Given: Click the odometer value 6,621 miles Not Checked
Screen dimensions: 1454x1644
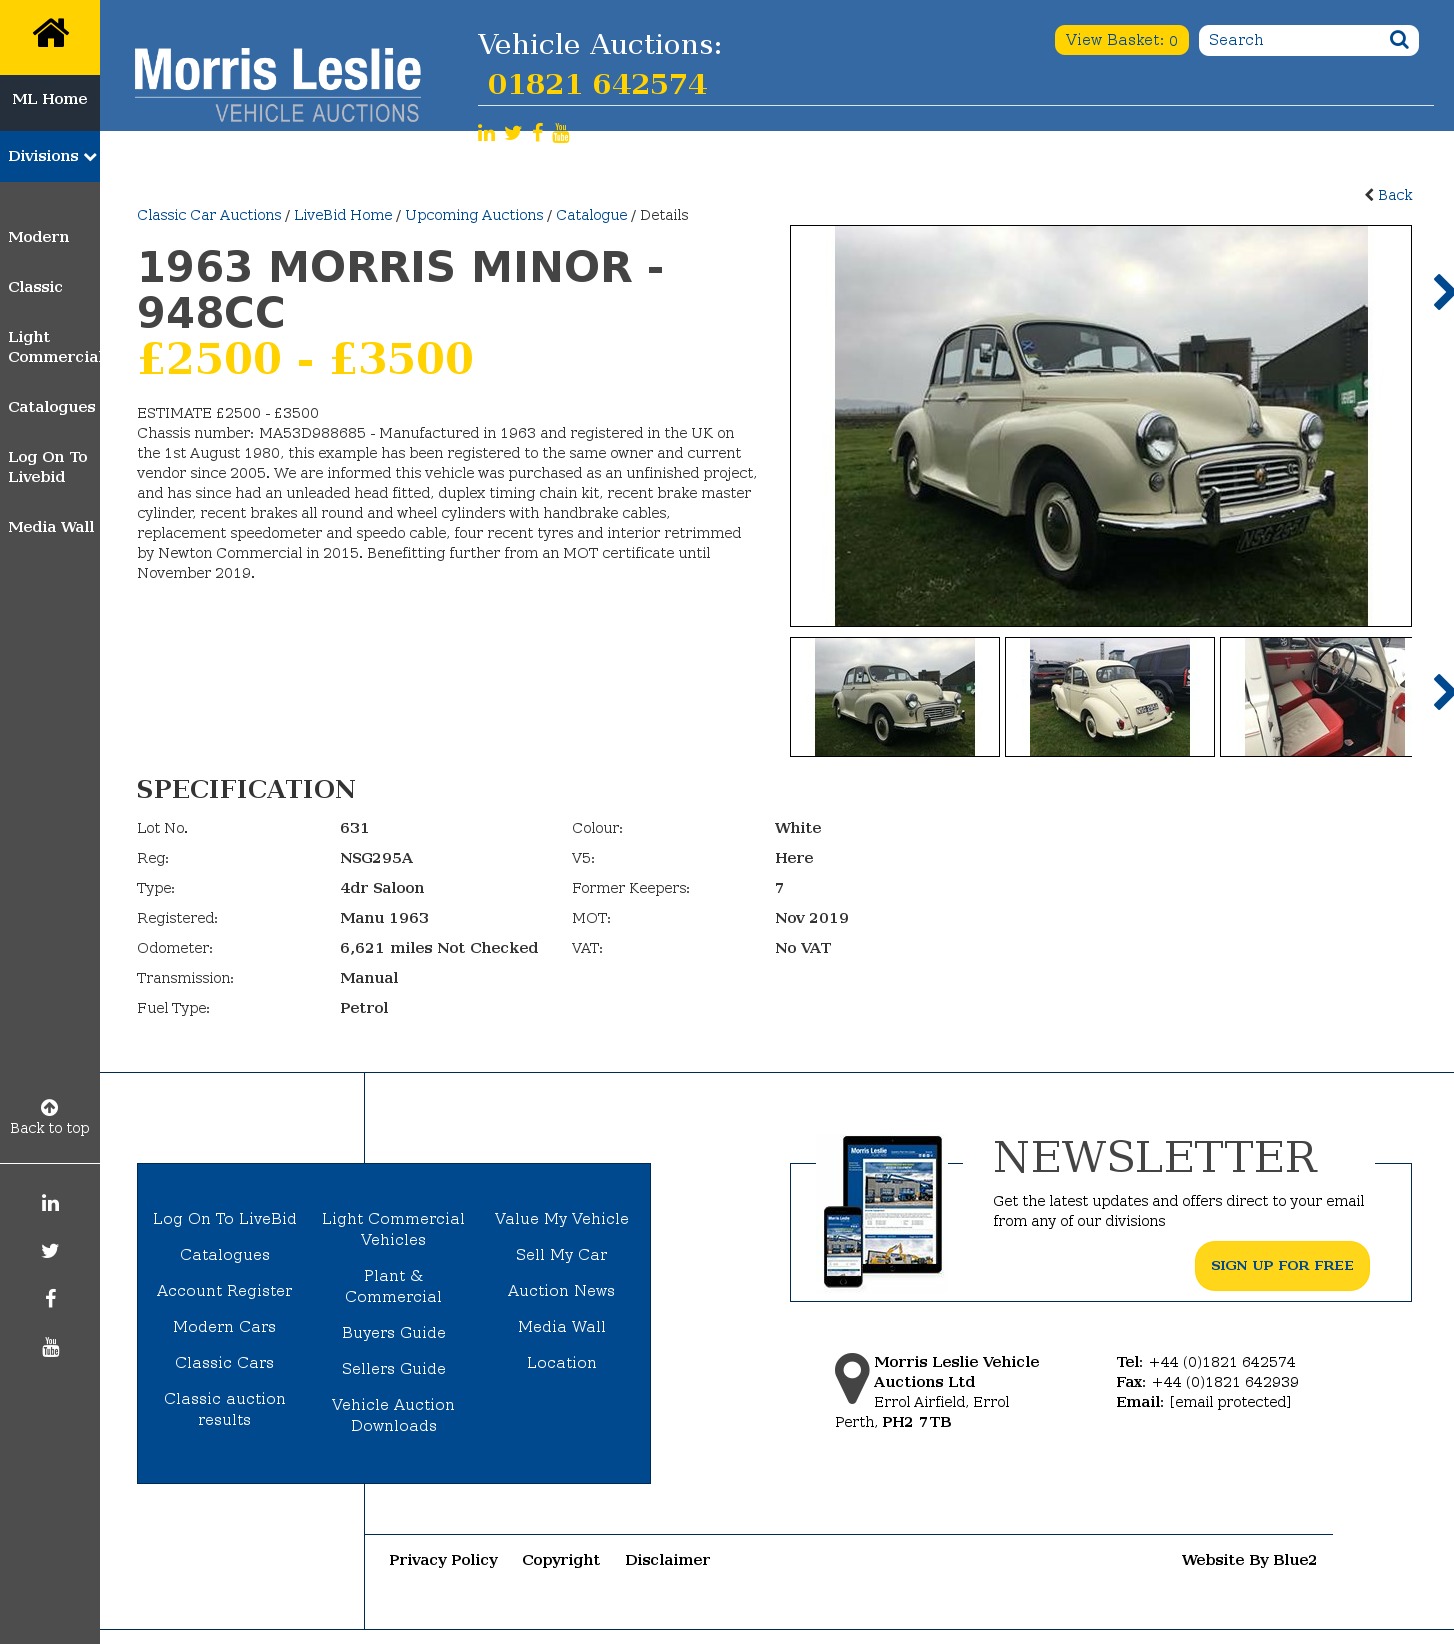Looking at the screenshot, I should tap(439, 948).
